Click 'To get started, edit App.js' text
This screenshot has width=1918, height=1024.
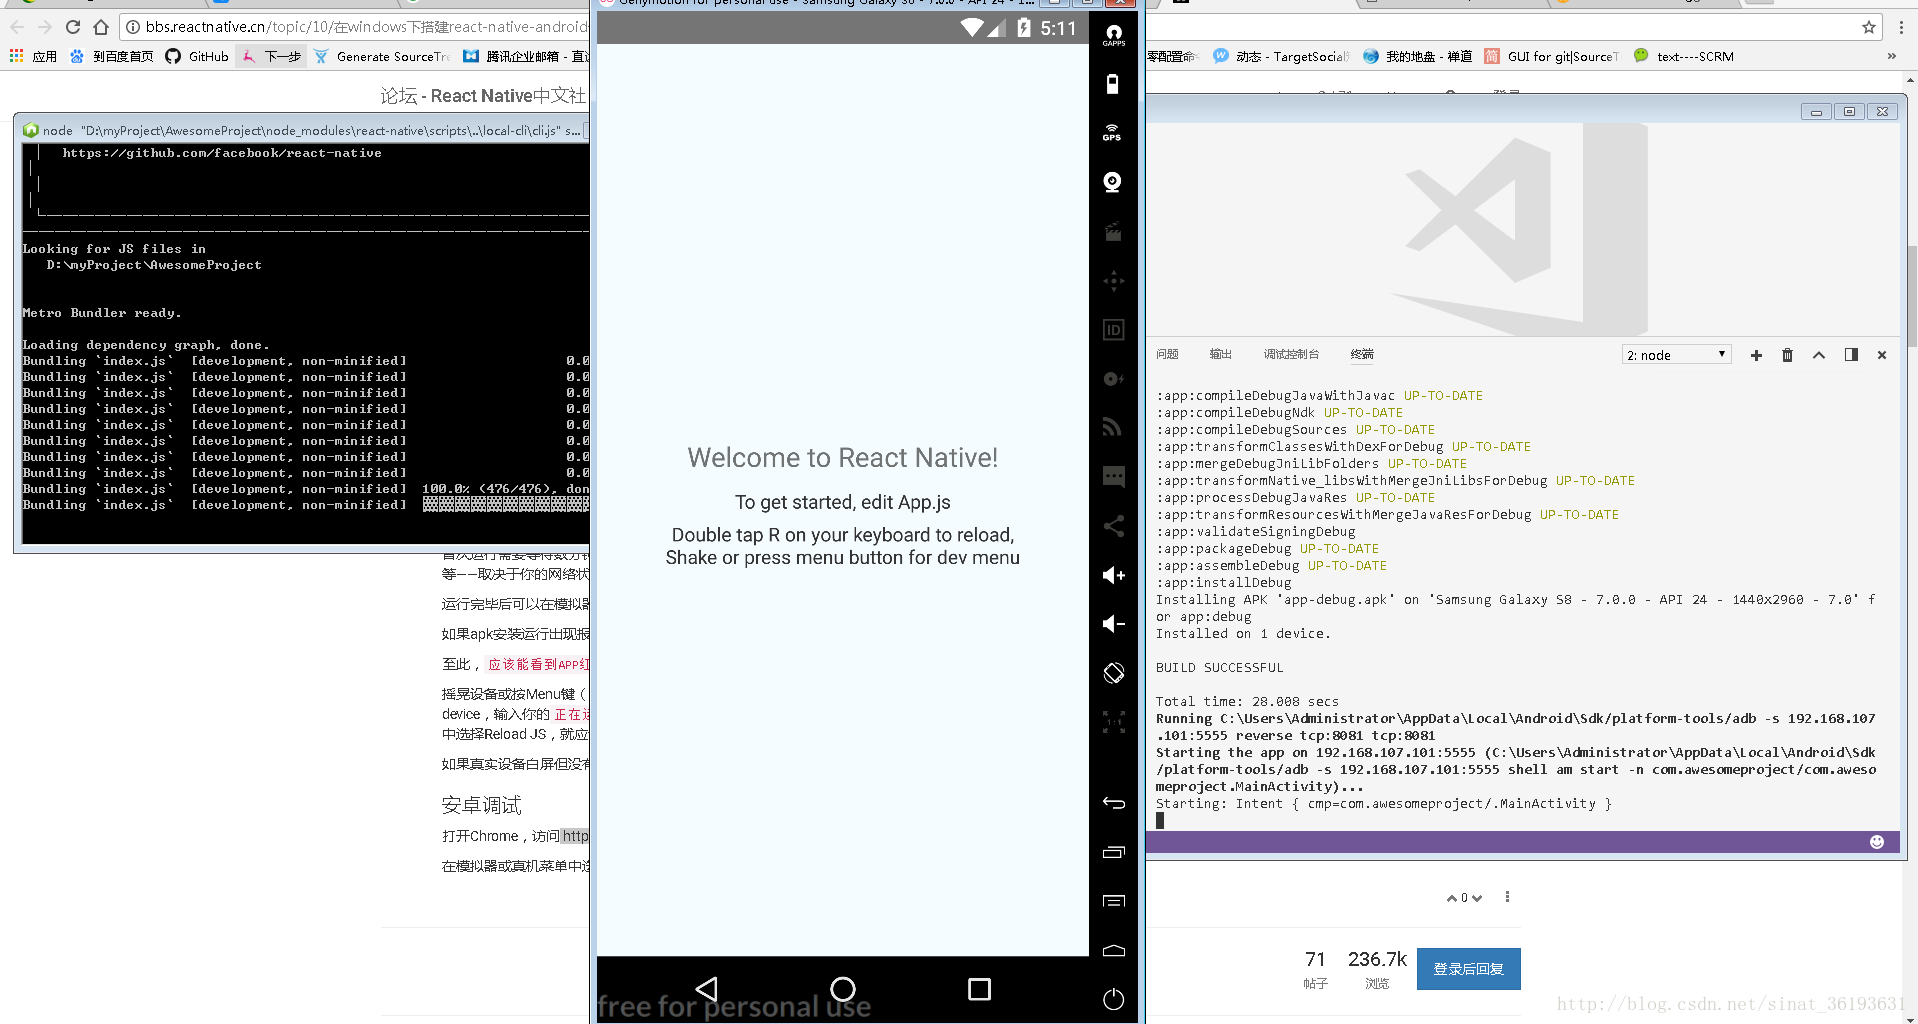843,502
